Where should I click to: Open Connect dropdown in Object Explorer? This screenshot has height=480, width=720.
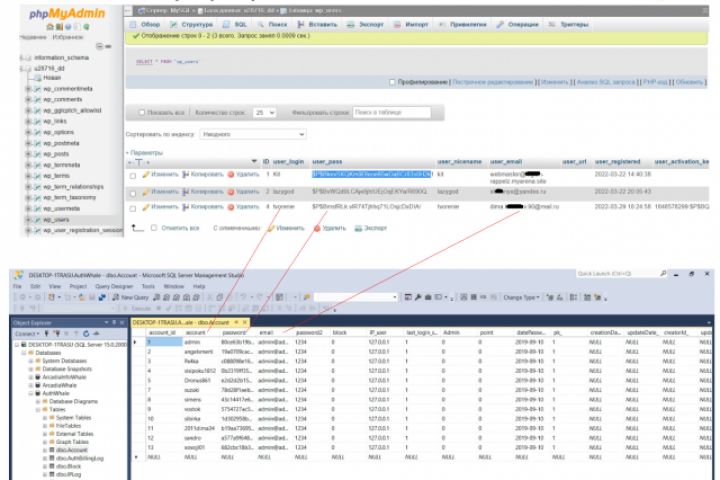click(x=27, y=333)
